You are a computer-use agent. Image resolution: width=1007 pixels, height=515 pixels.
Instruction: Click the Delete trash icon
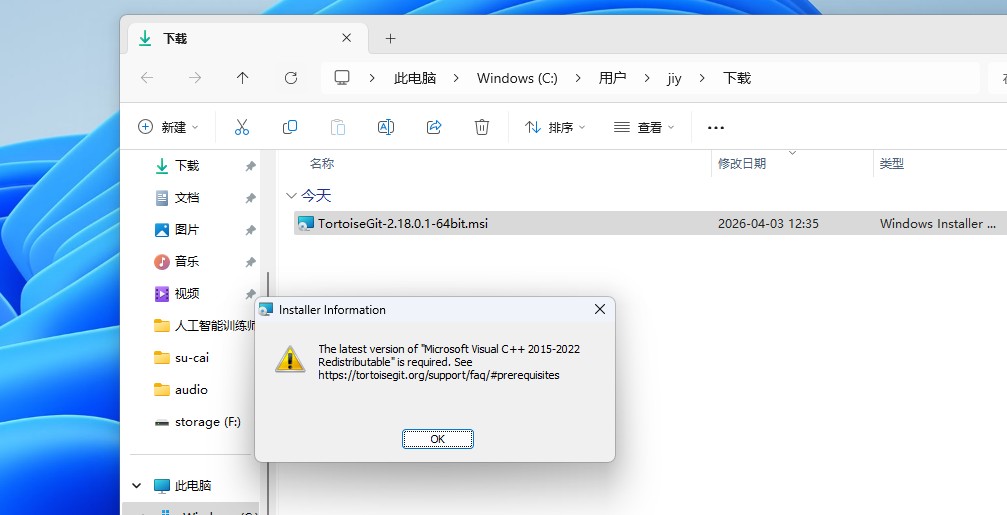pos(482,127)
